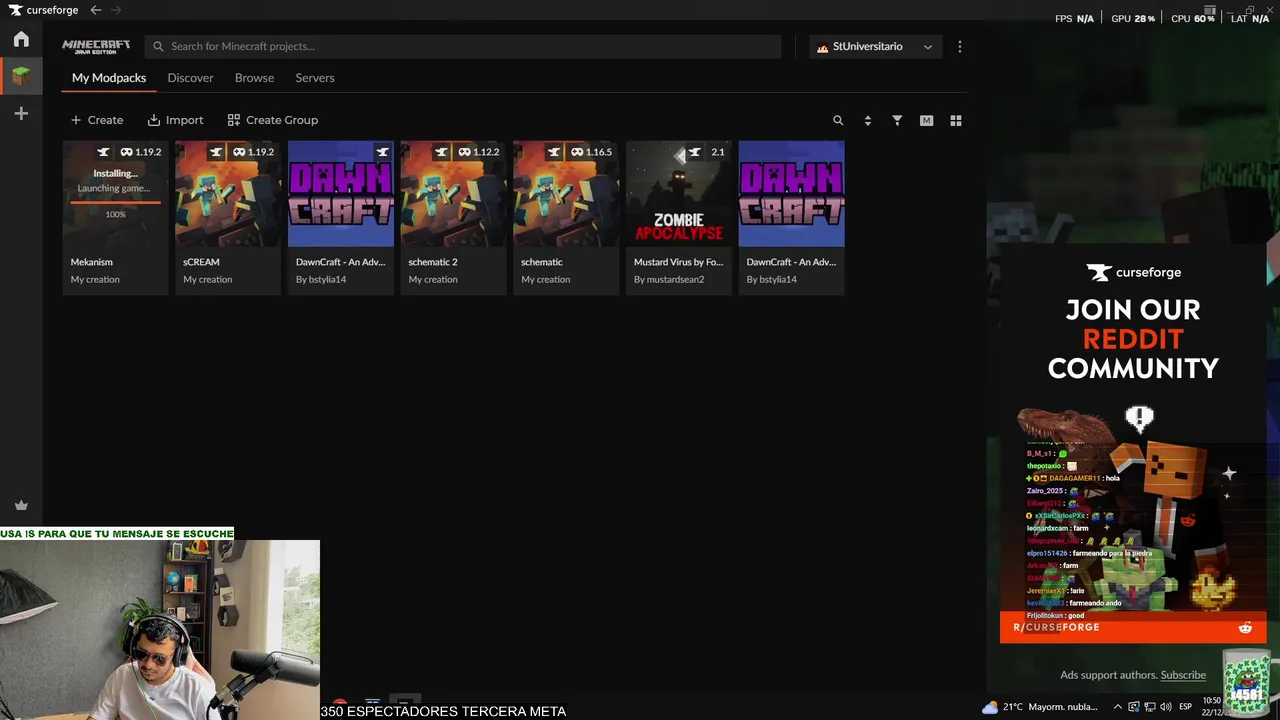Click the 1.12.2 version badge on schematic 2
This screenshot has height=720, width=1280.
tap(479, 152)
